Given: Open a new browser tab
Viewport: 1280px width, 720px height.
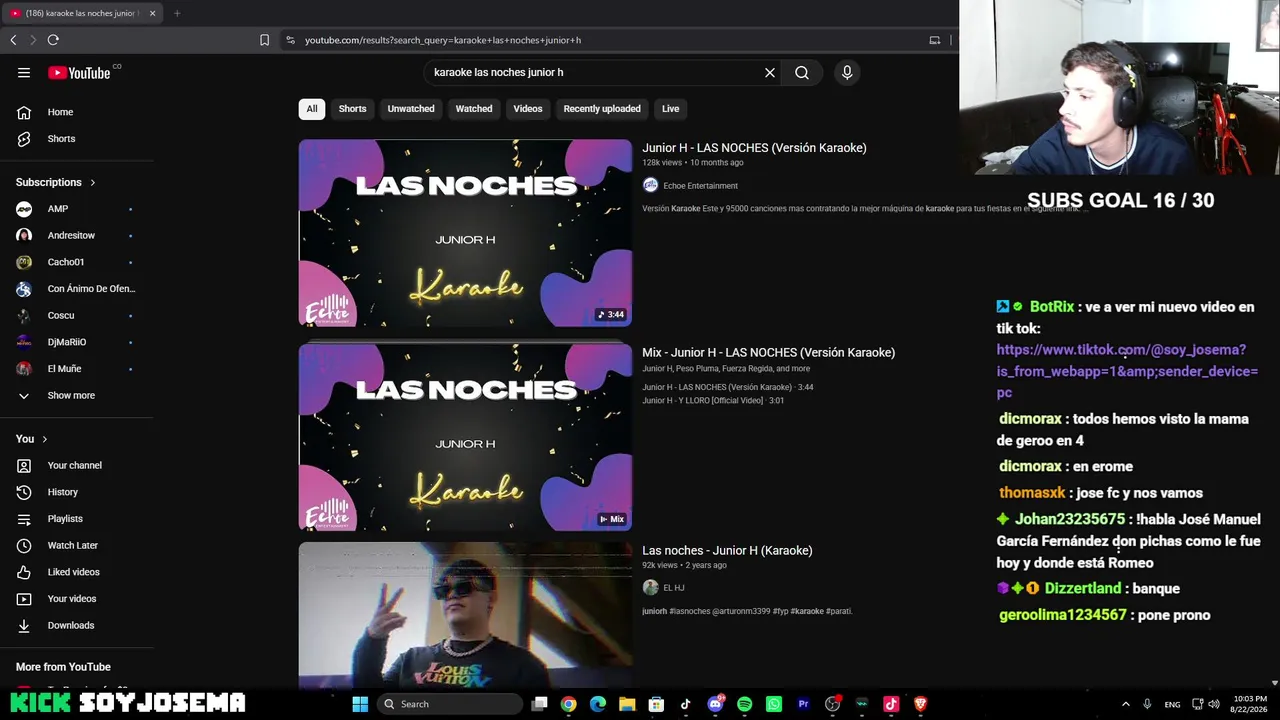Looking at the screenshot, I should pos(177,13).
